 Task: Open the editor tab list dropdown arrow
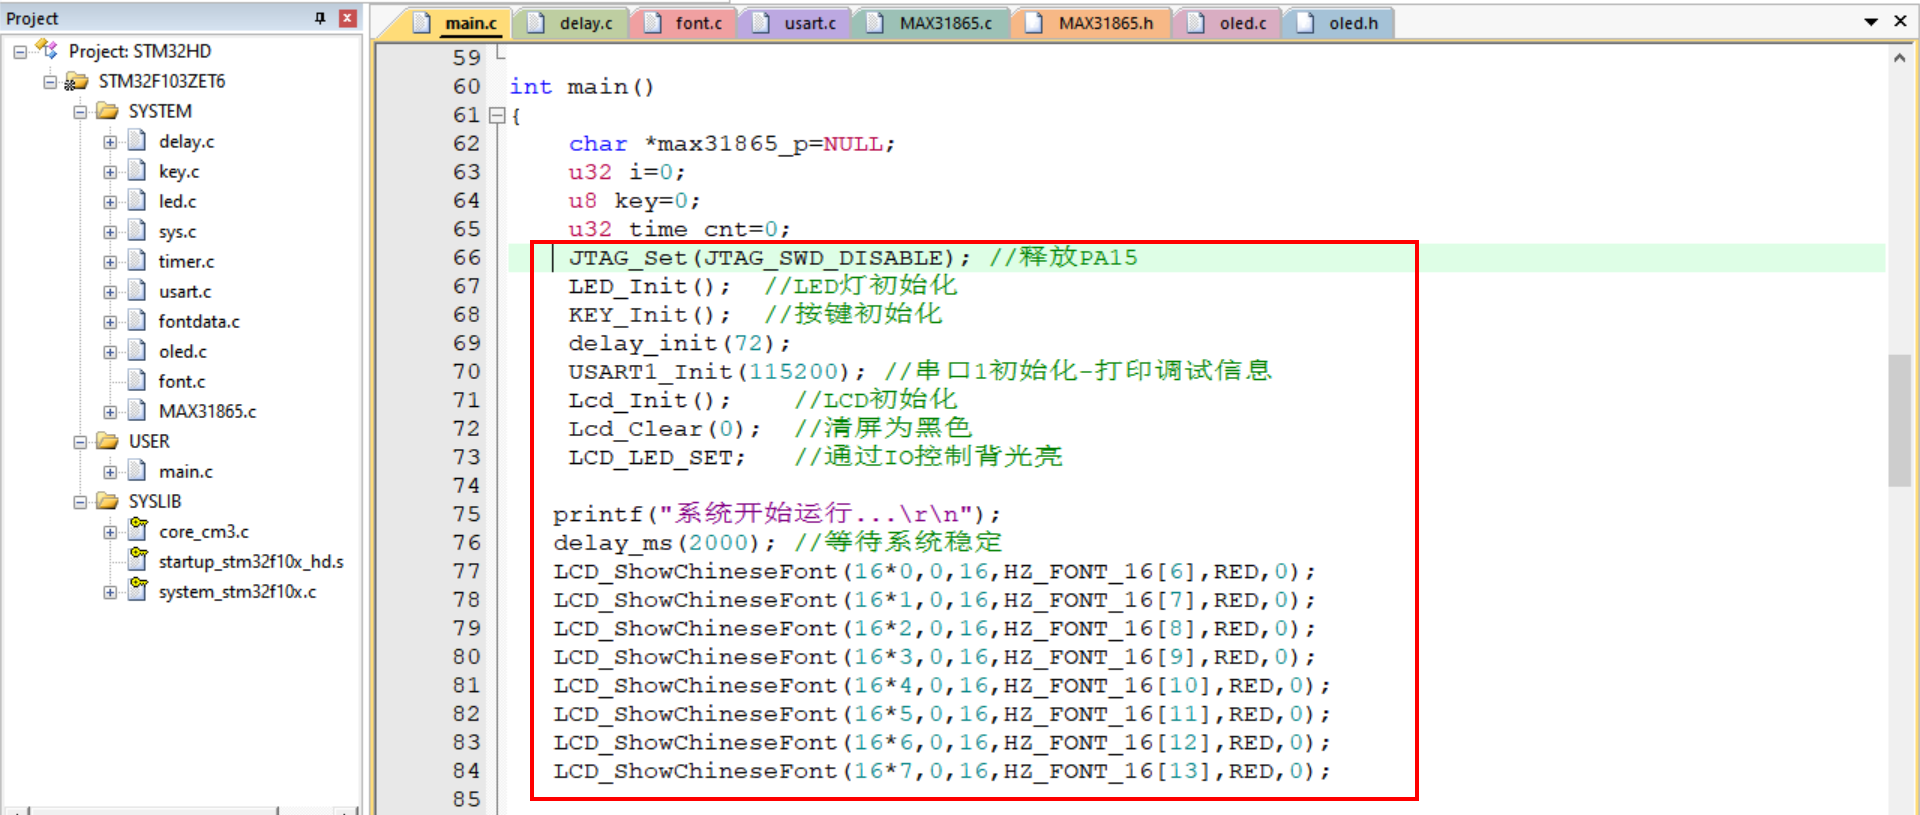1870,22
